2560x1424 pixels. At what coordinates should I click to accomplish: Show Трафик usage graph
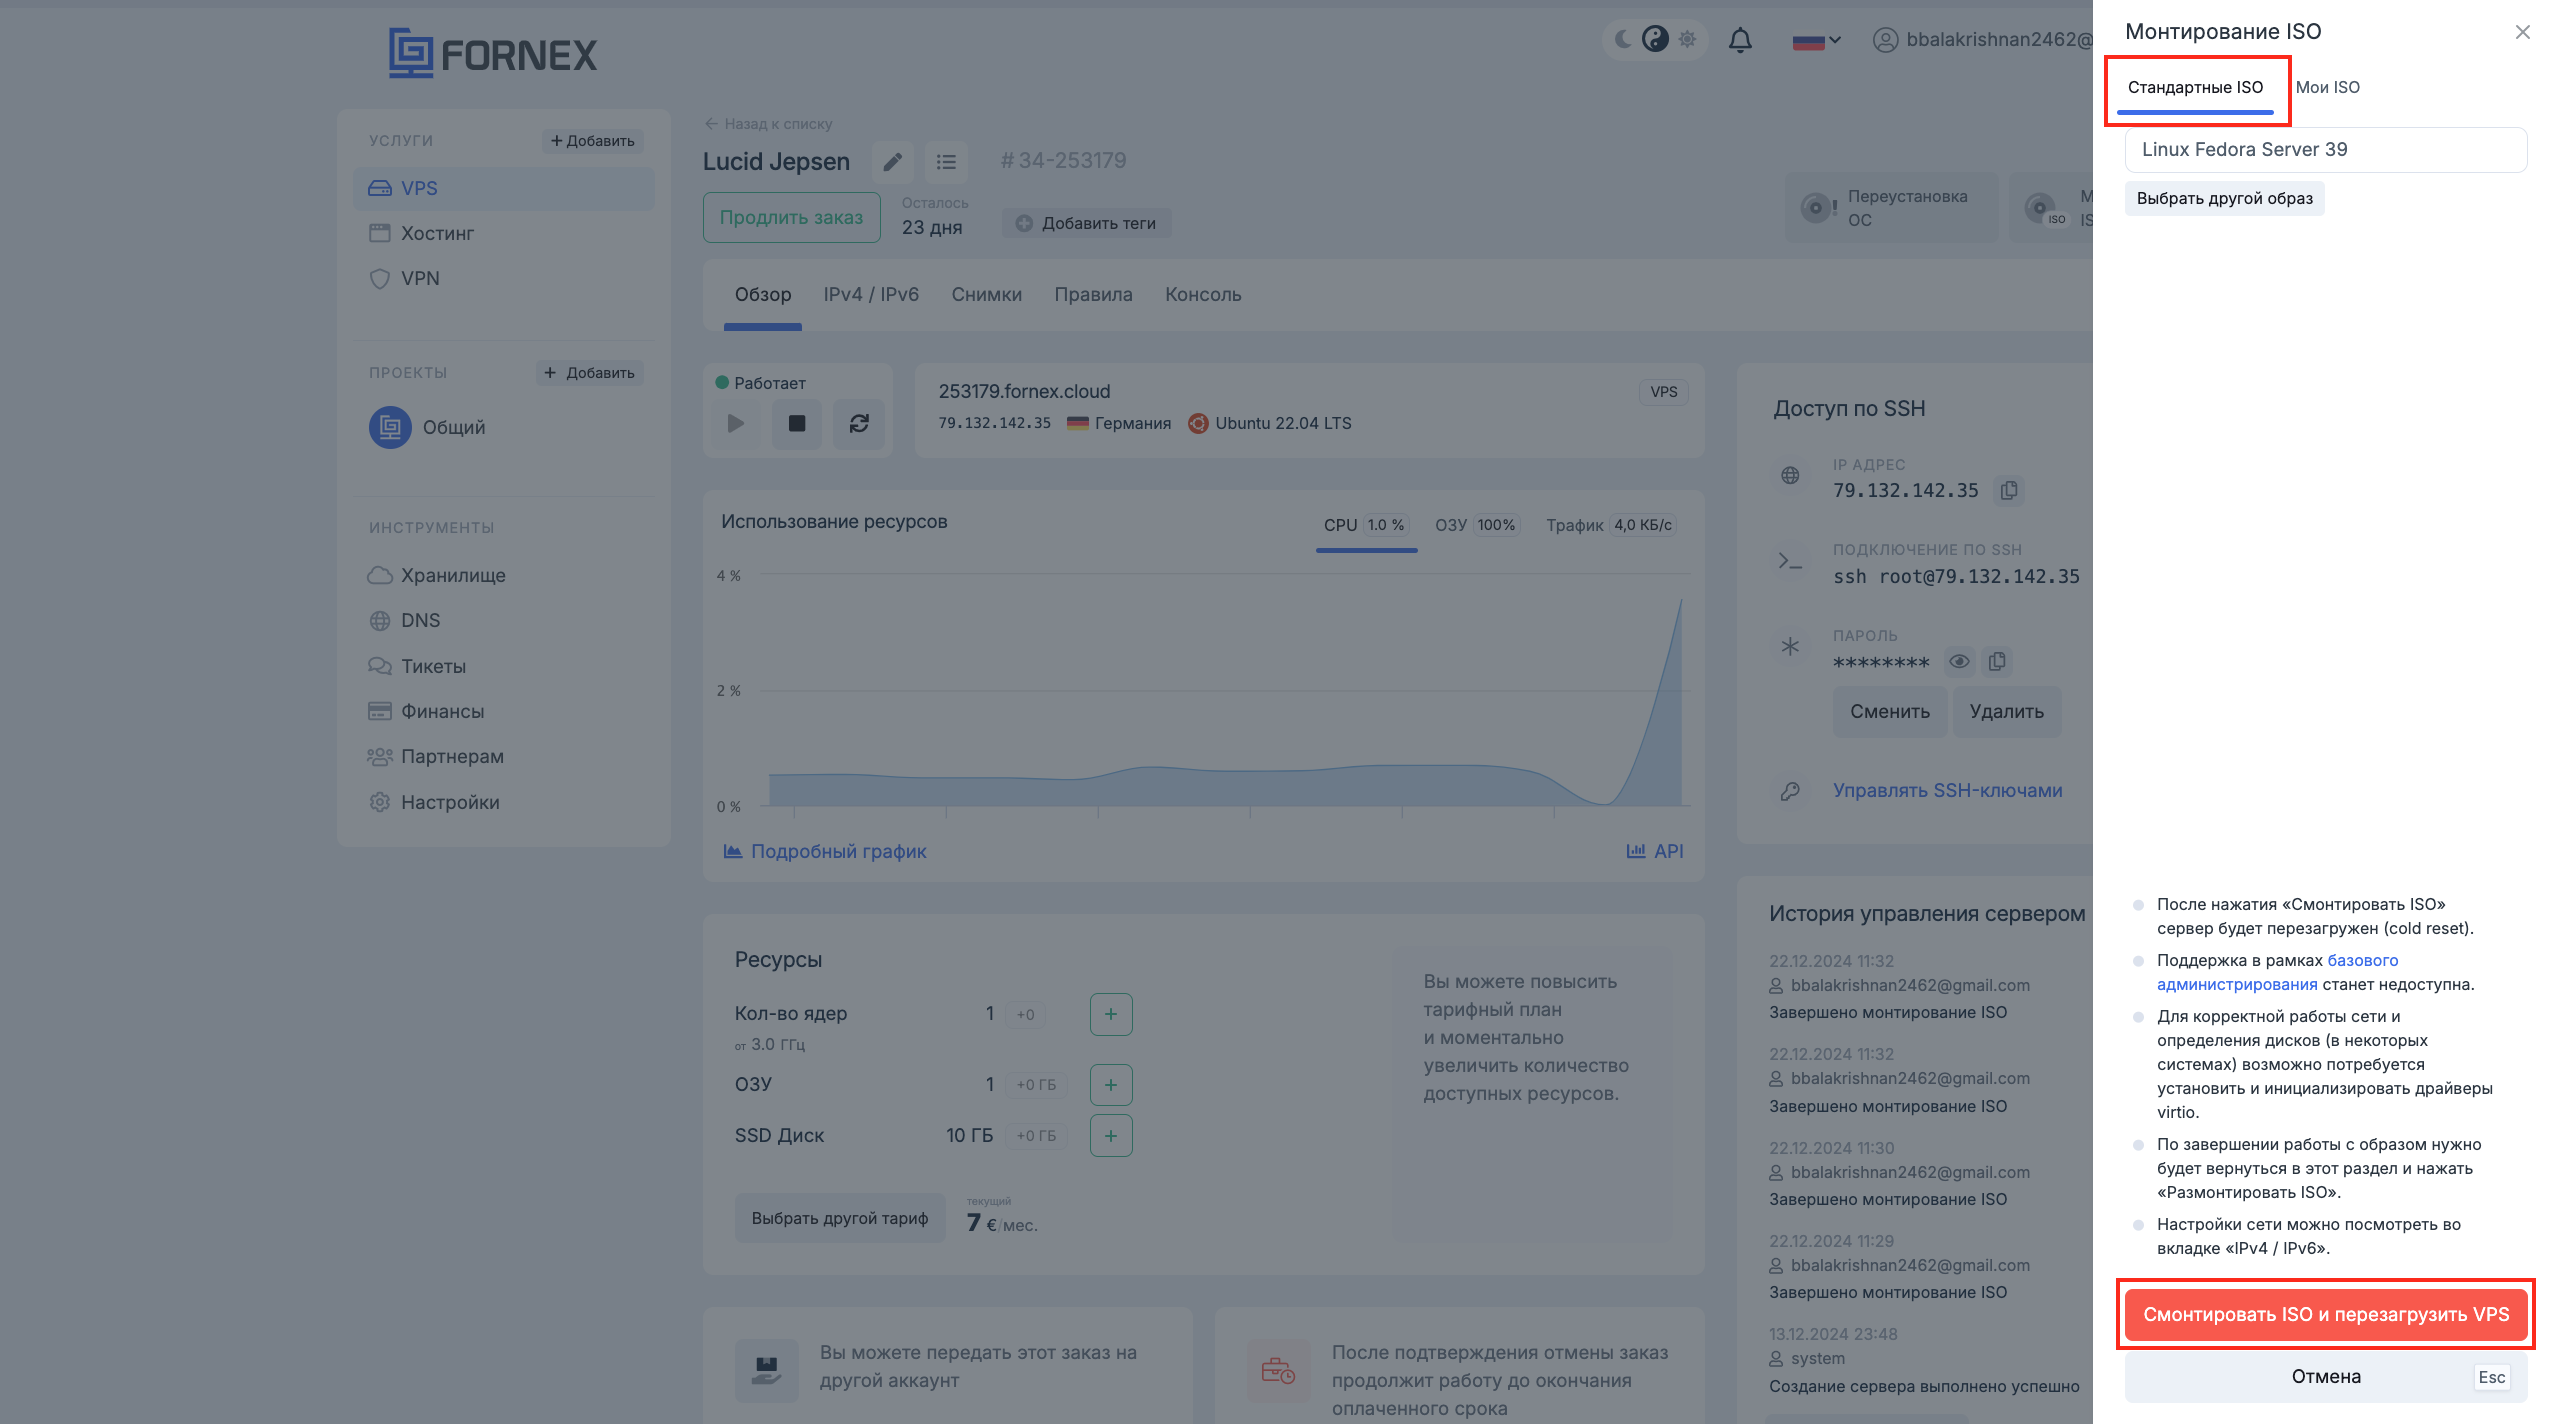pyautogui.click(x=1610, y=525)
